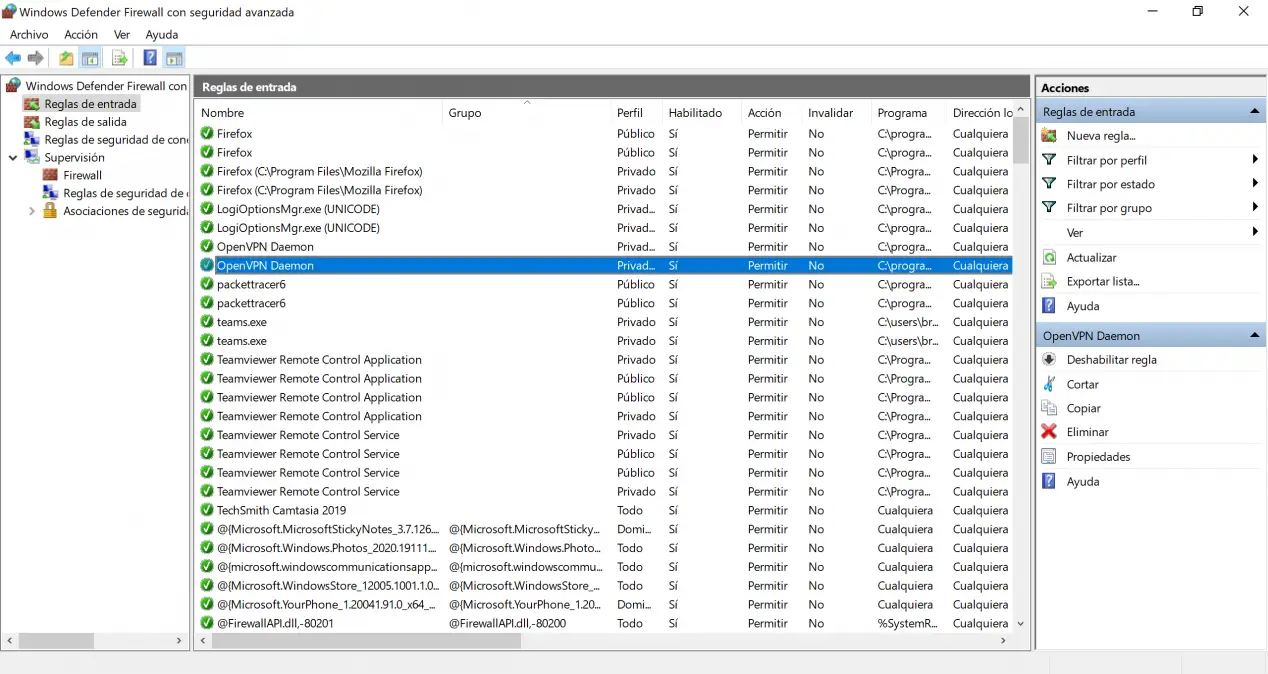
Task: Click the Cortar scissors icon
Action: coord(1049,384)
